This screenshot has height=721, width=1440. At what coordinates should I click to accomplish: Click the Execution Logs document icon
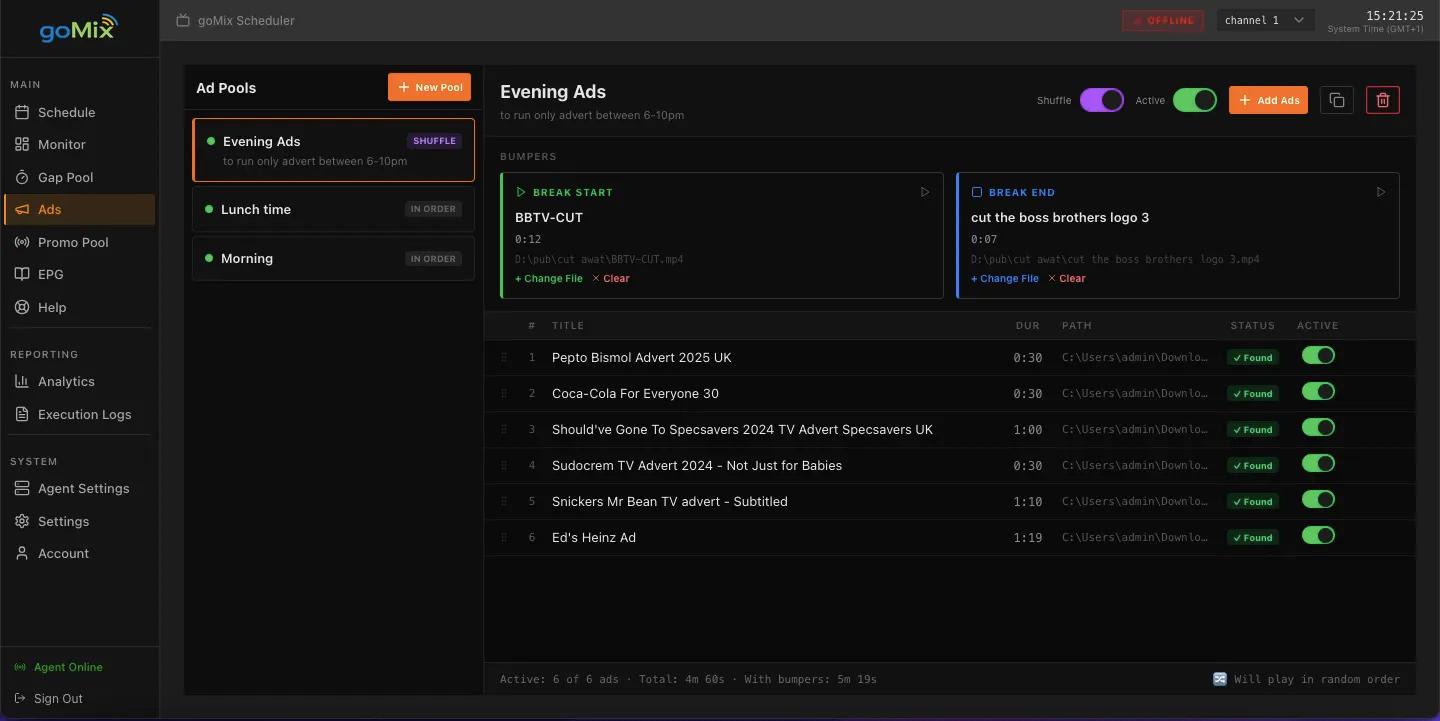coord(22,415)
